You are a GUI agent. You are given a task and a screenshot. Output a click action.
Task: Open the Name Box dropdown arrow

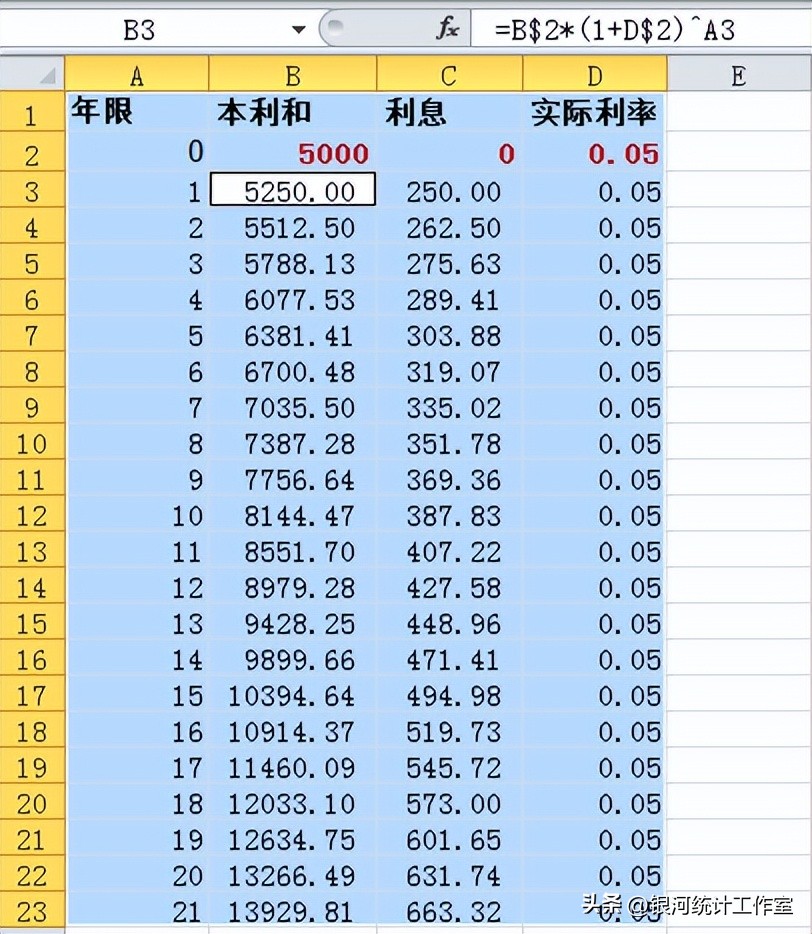pos(298,28)
